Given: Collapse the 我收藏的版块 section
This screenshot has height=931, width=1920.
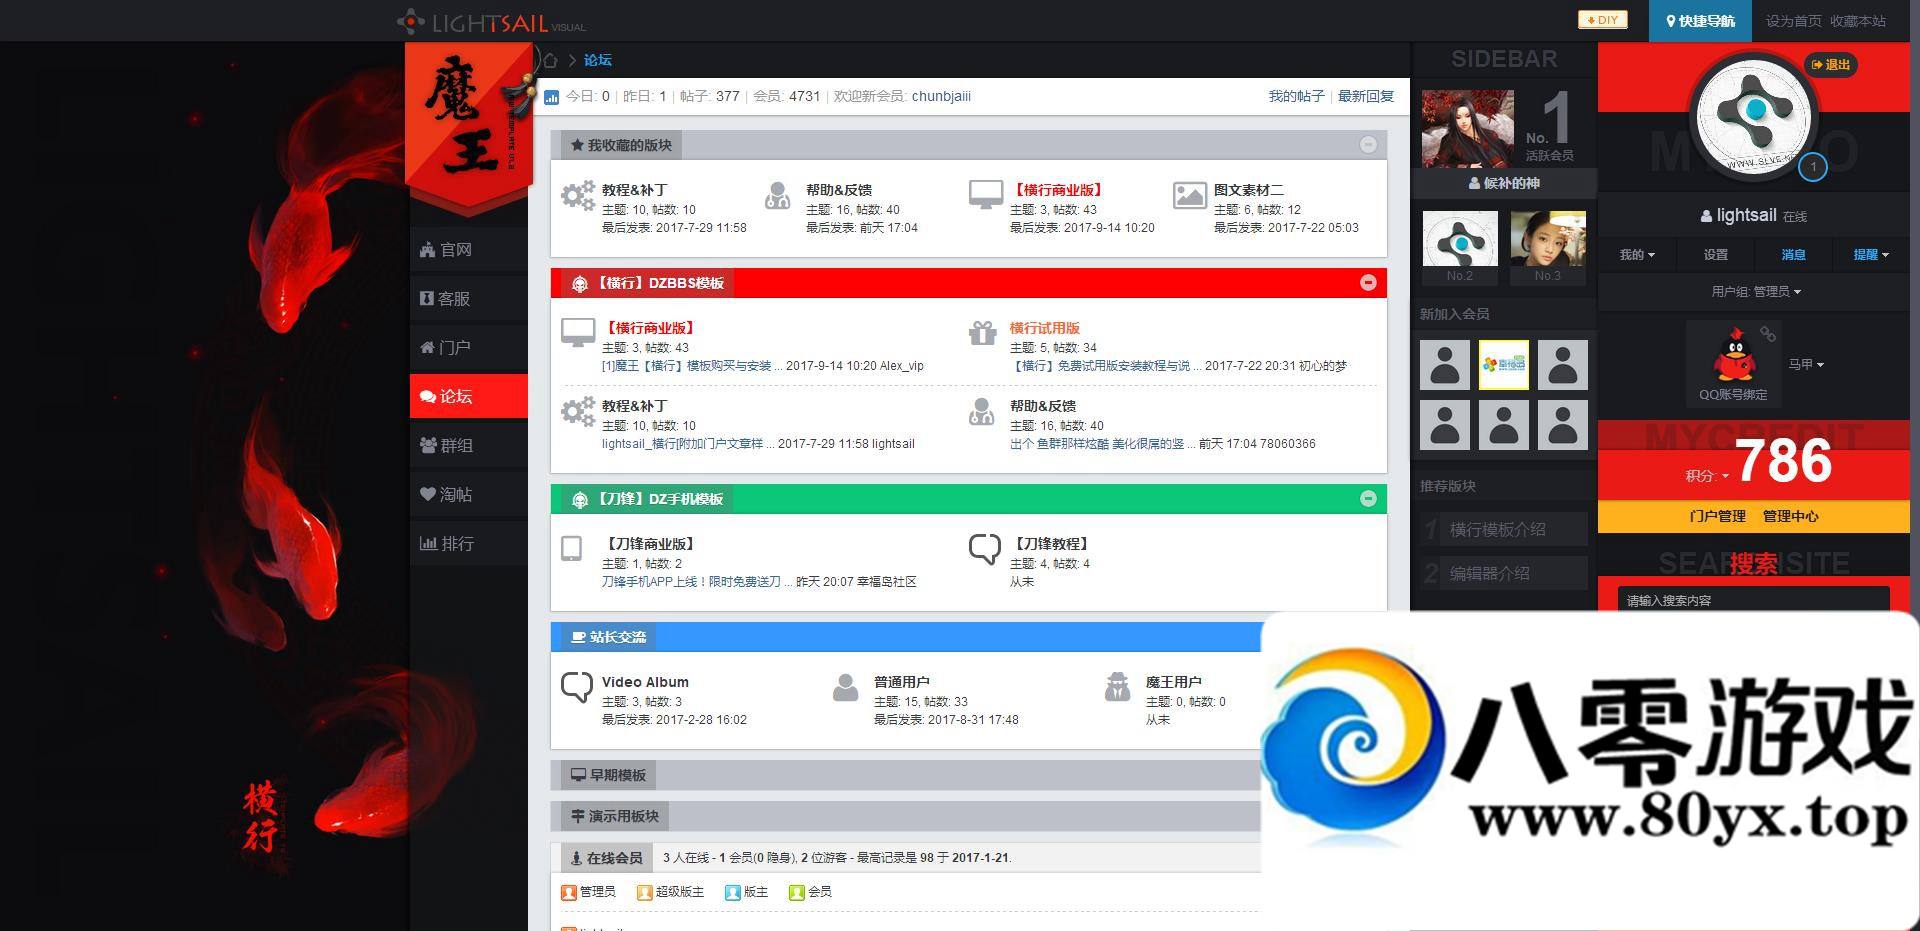Looking at the screenshot, I should [1368, 145].
